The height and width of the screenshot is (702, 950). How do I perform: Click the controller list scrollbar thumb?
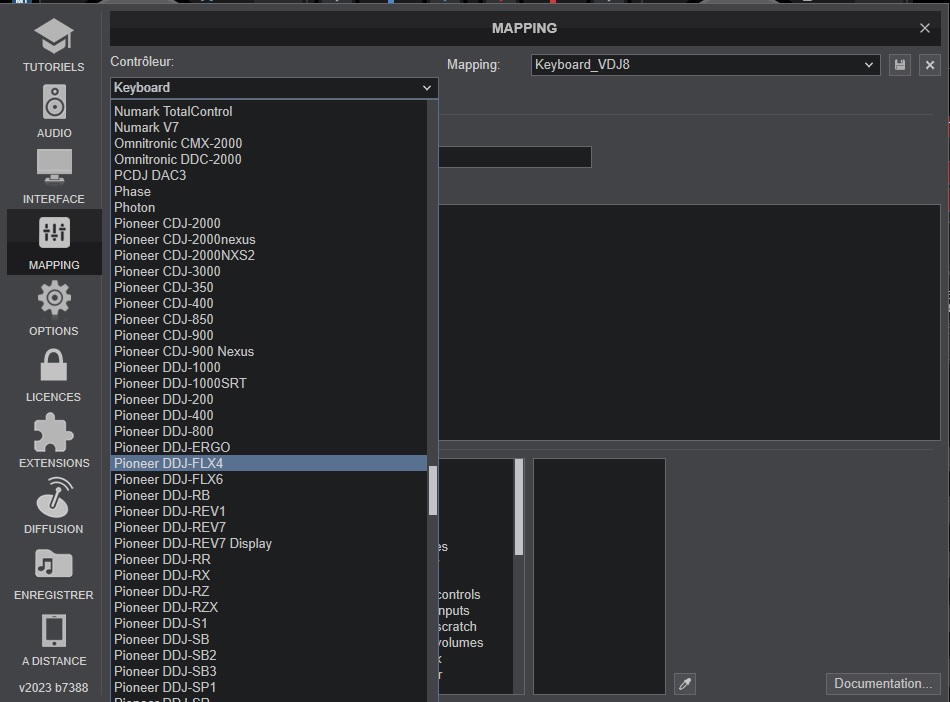(433, 490)
